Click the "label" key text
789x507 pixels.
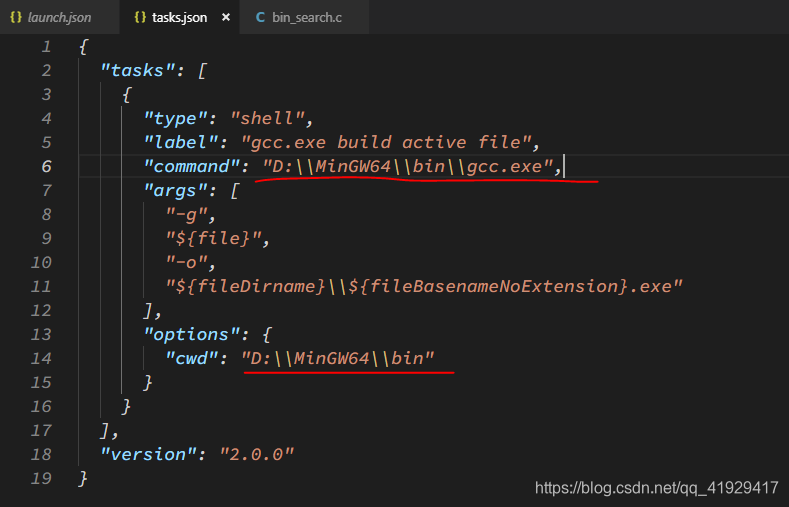click(181, 142)
